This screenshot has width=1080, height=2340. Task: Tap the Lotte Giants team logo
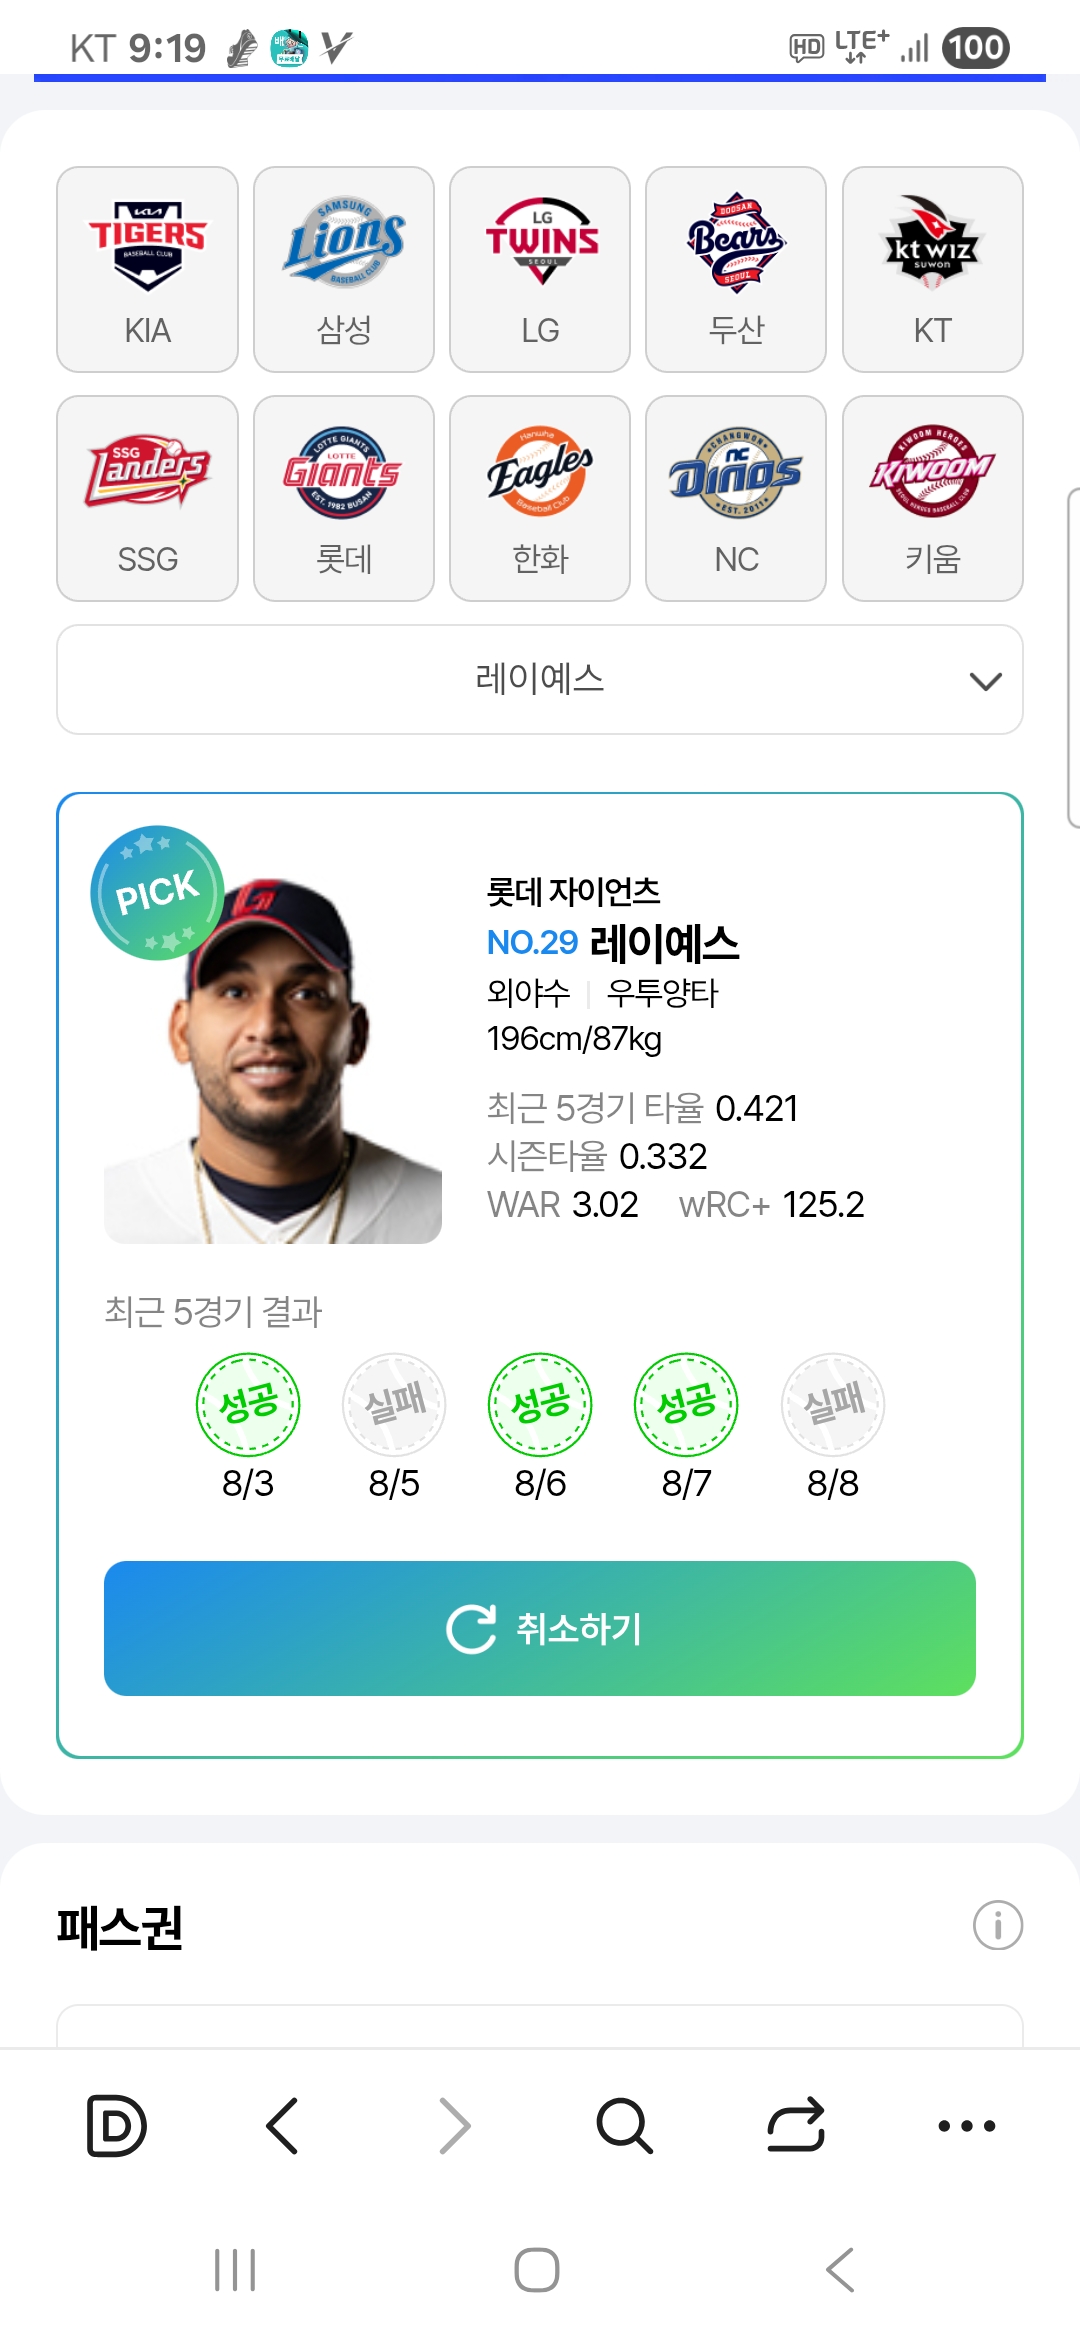pos(342,472)
